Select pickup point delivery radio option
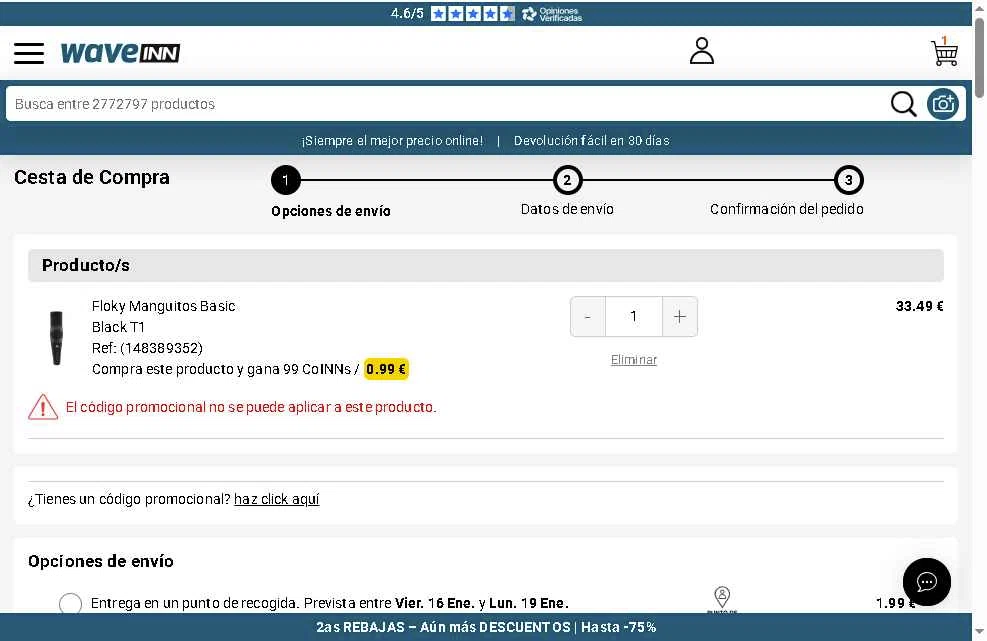This screenshot has height=641, width=987. coord(70,603)
